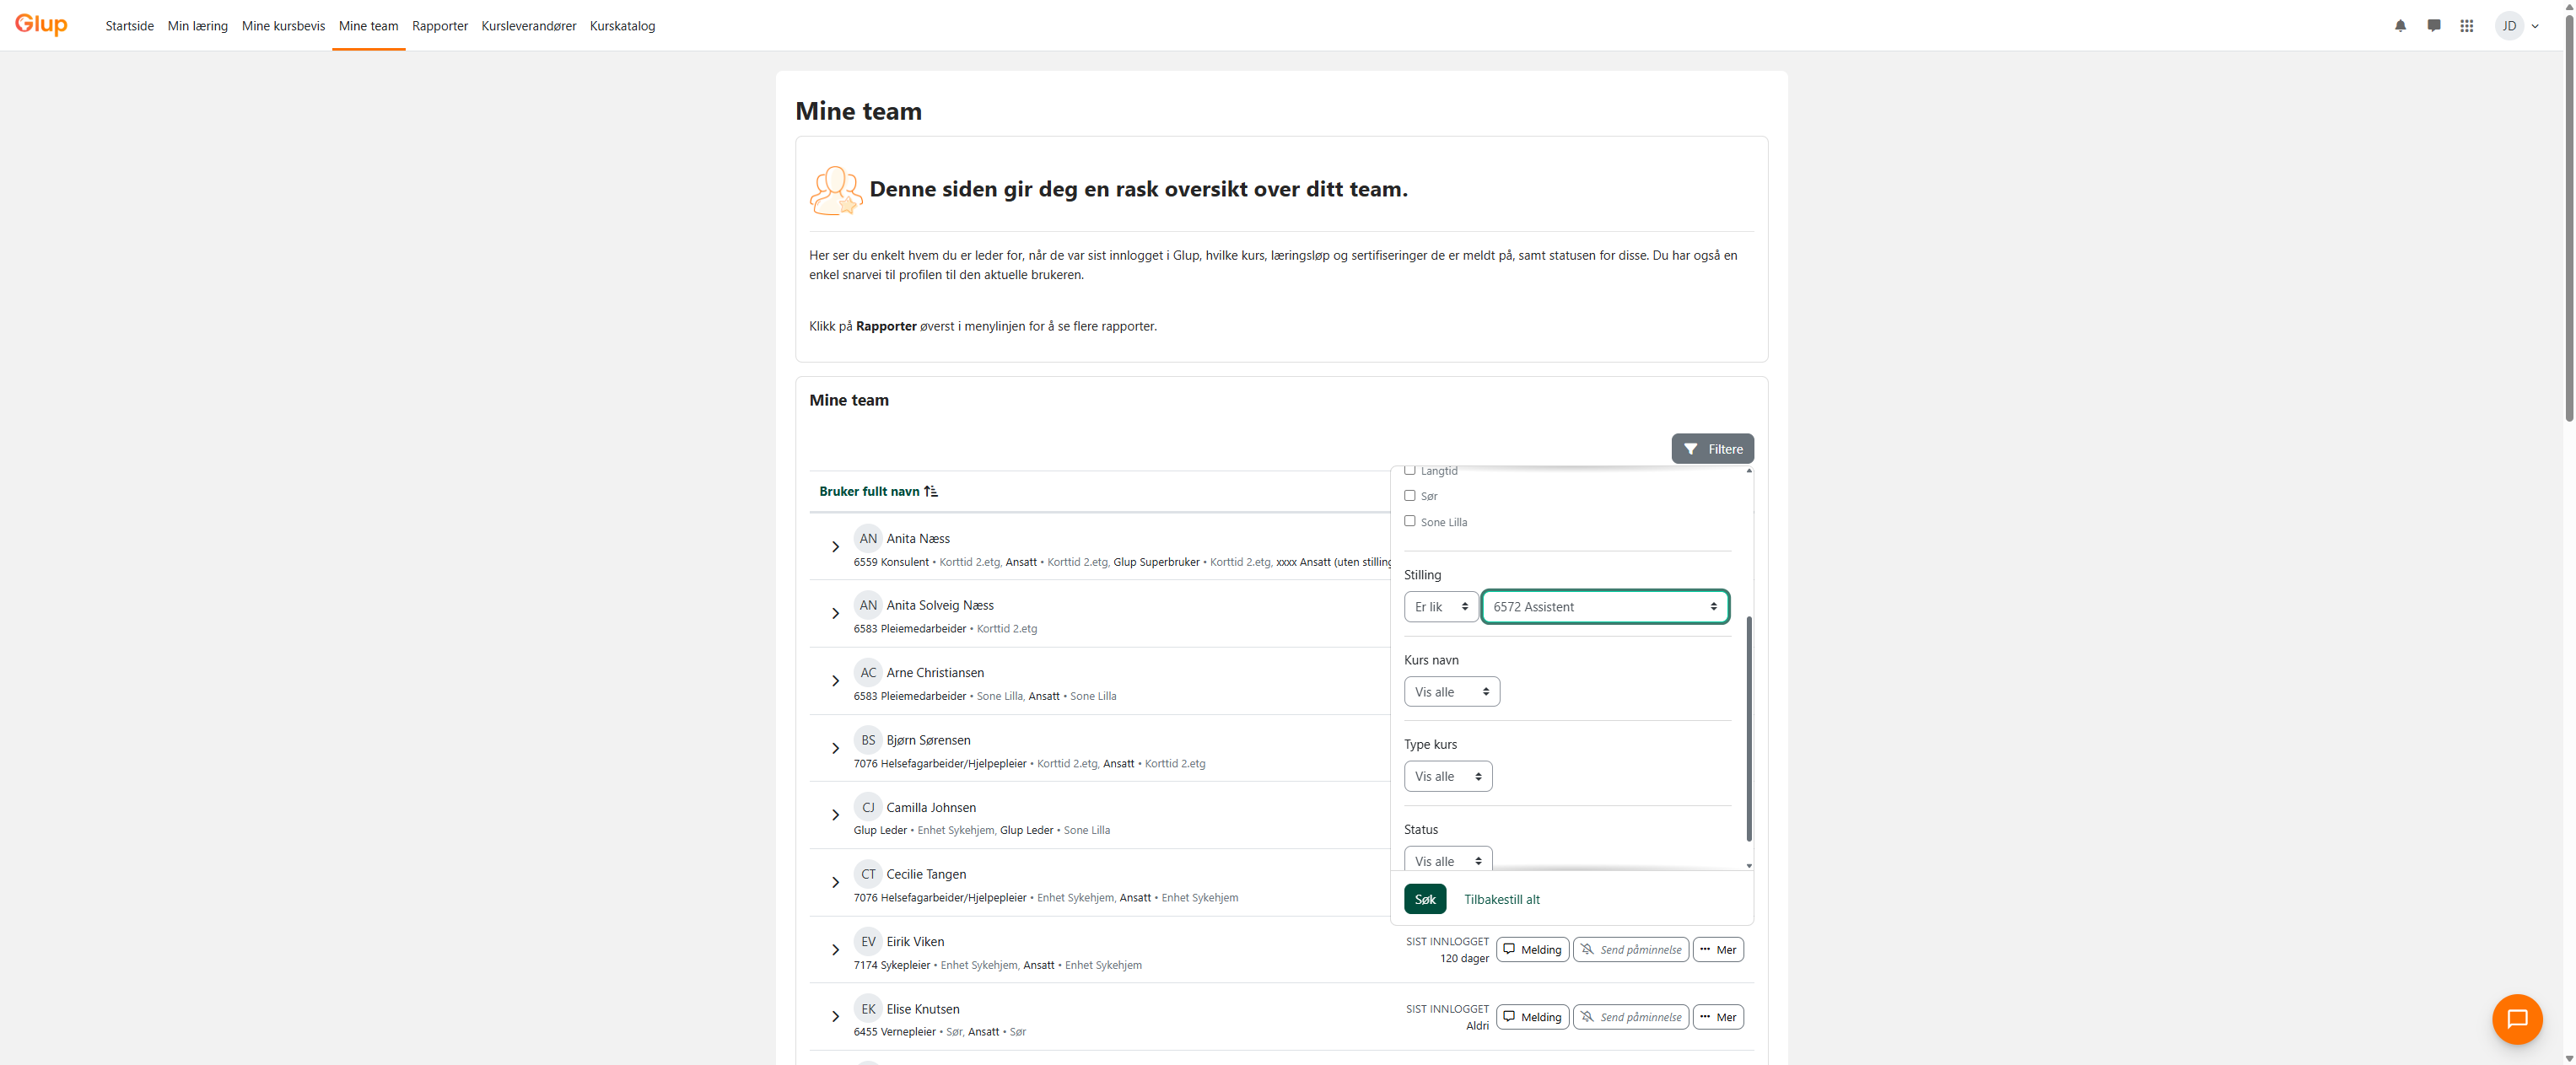
Task: Click the CJ avatar of Camilla Johnsen
Action: (868, 807)
